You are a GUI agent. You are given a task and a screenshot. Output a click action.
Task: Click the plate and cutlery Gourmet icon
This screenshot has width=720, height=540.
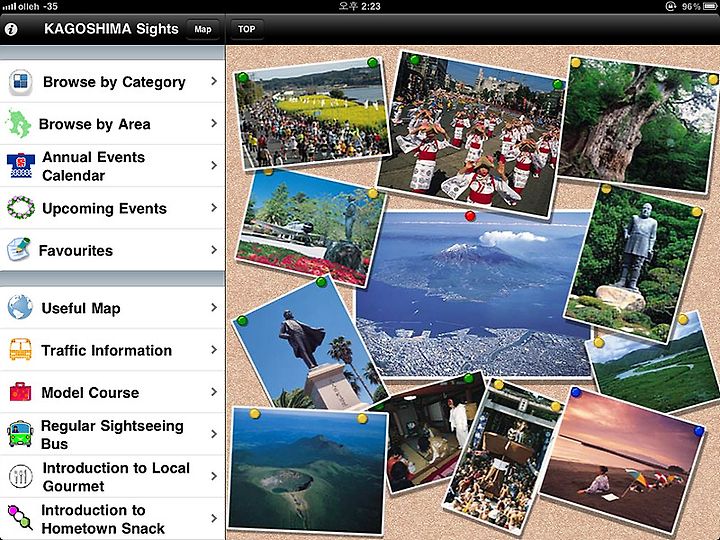(21, 476)
